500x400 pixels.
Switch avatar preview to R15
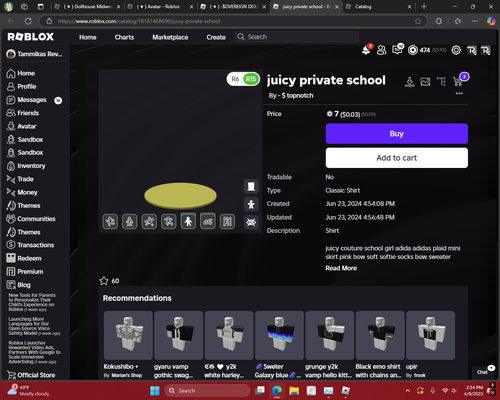251,79
